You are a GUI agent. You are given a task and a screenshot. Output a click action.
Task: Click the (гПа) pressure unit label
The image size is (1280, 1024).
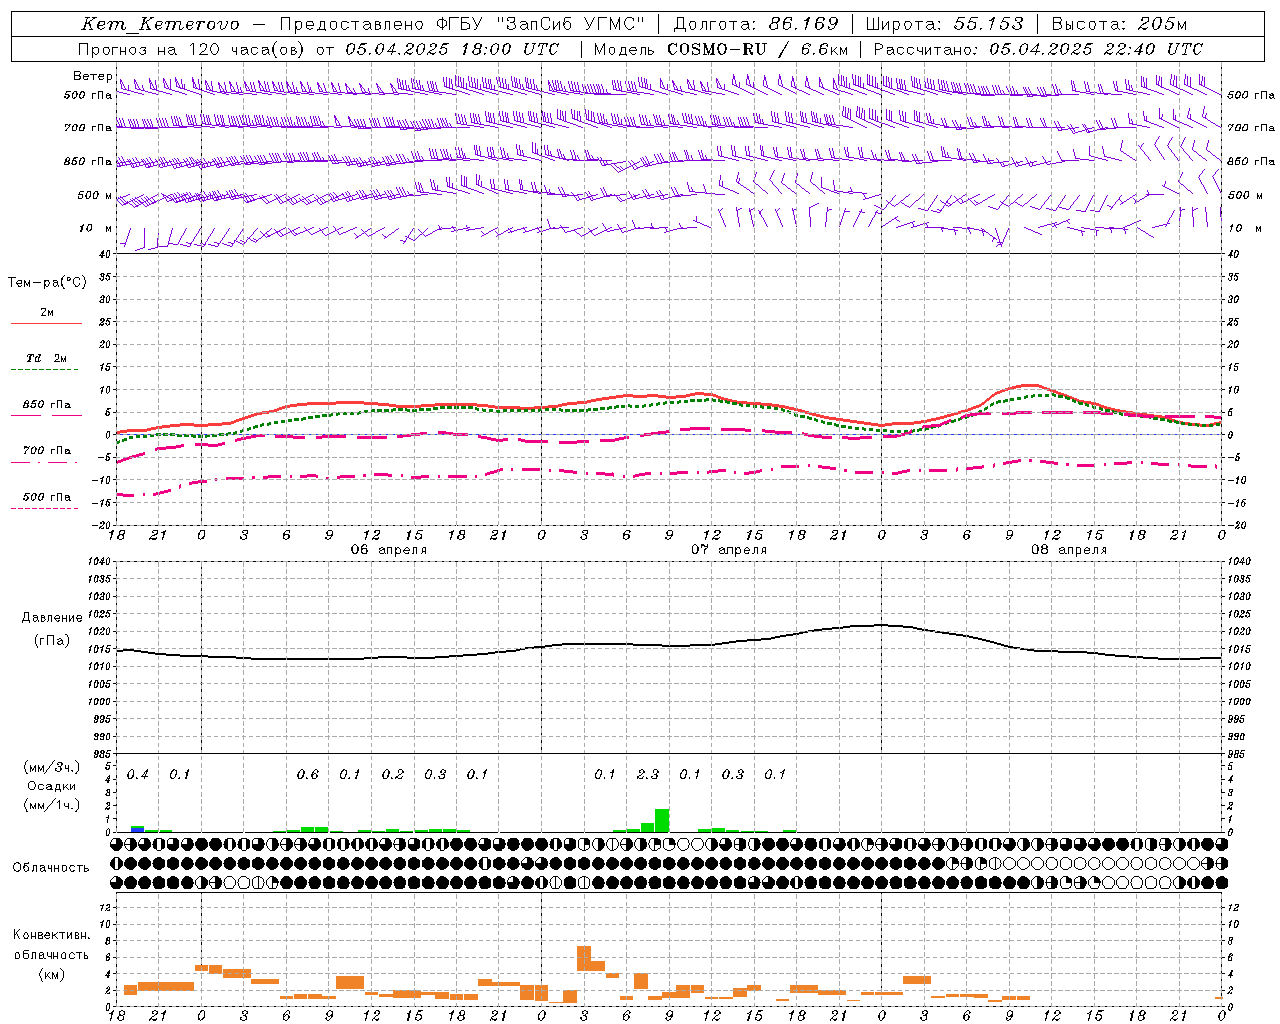tap(52, 641)
